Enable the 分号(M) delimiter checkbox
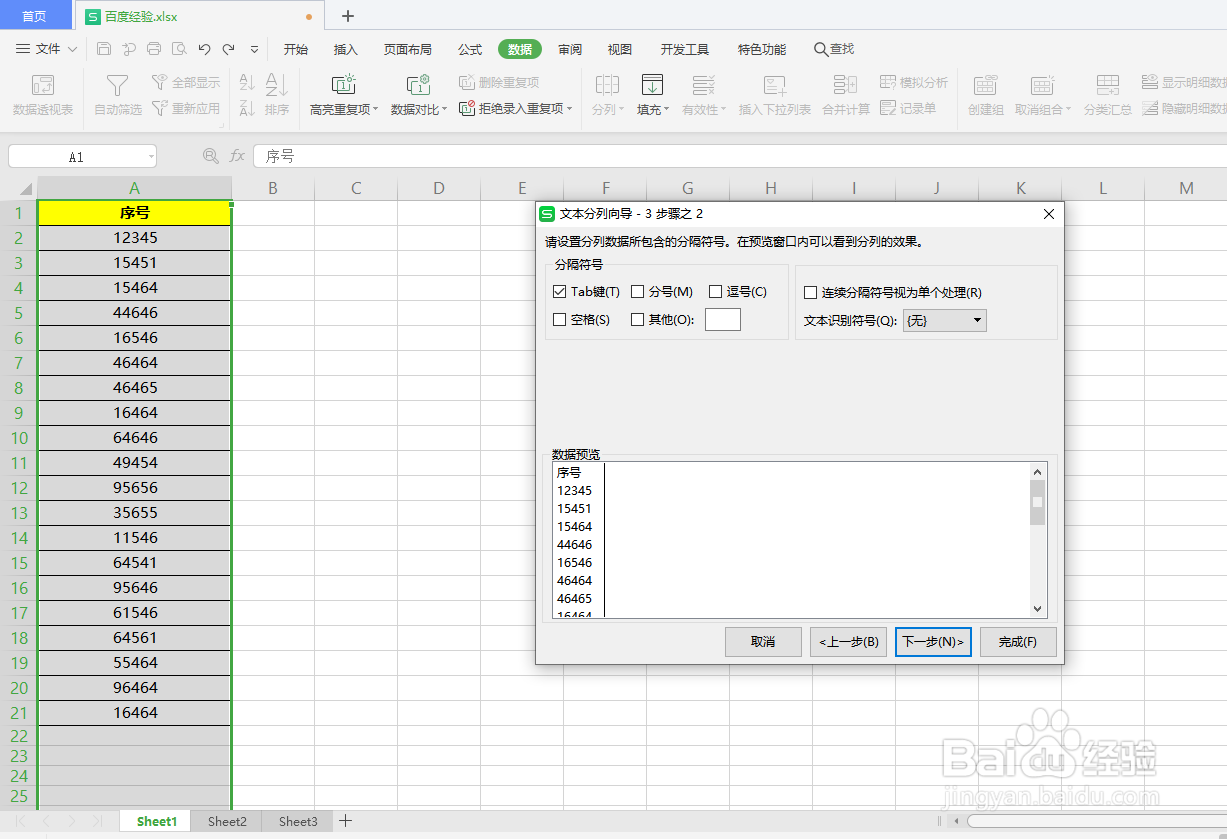The height and width of the screenshot is (839, 1227). [x=637, y=292]
